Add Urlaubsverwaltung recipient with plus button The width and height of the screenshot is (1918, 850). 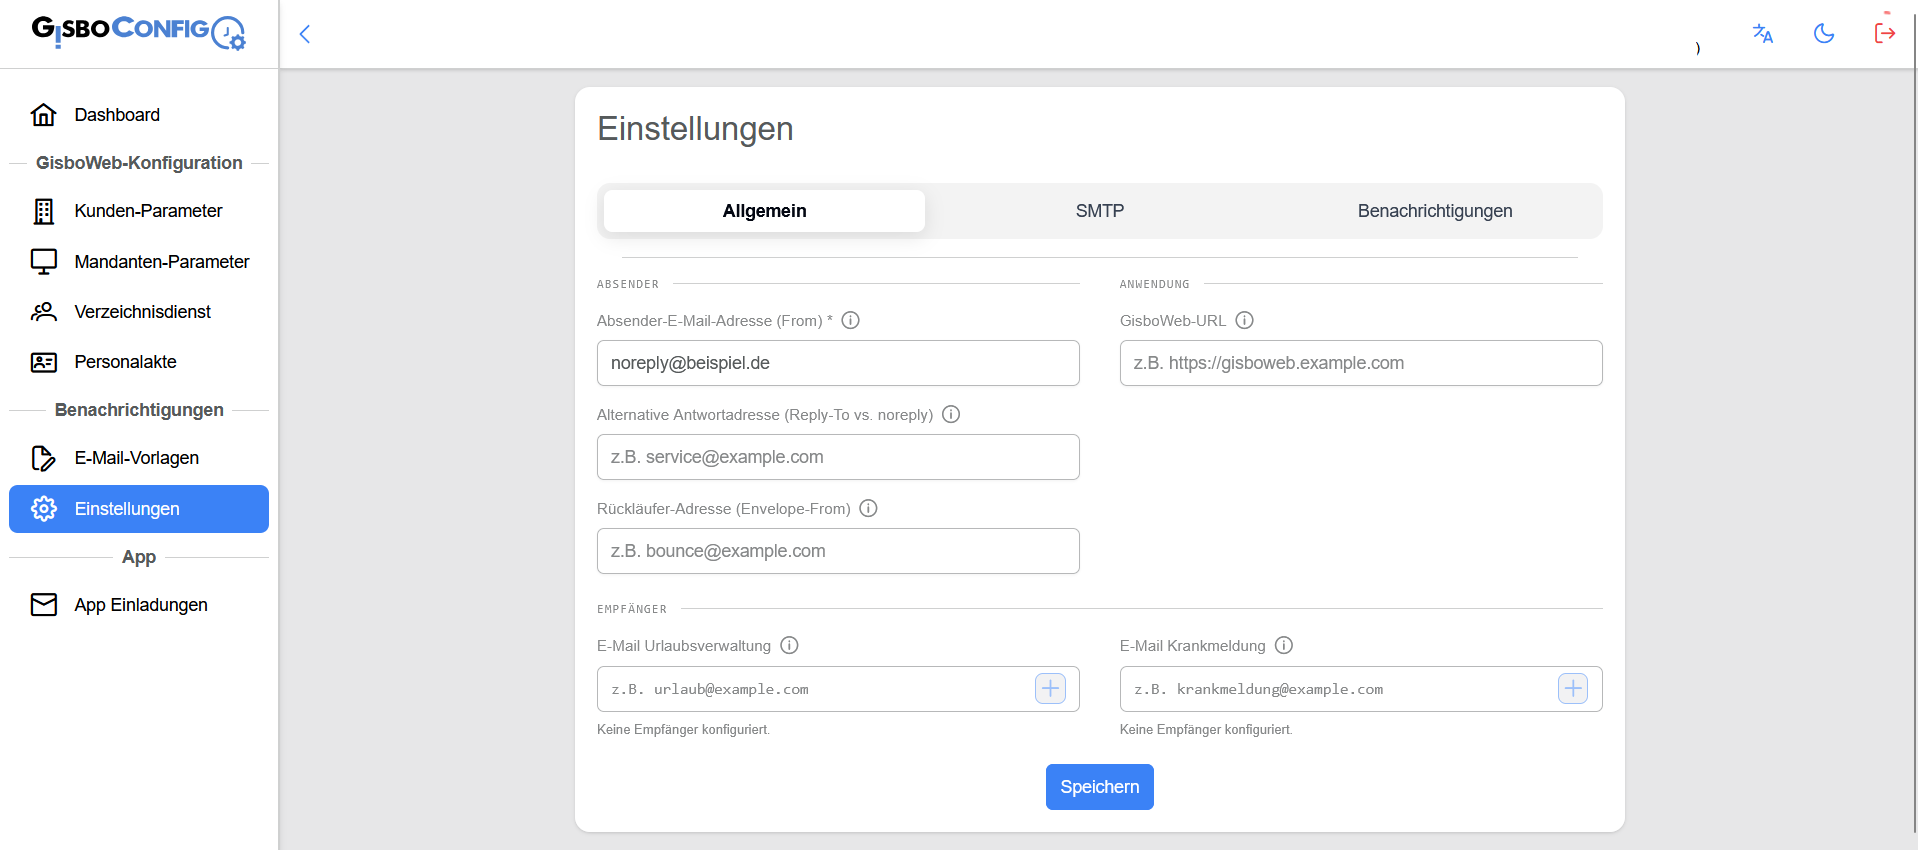(1050, 689)
